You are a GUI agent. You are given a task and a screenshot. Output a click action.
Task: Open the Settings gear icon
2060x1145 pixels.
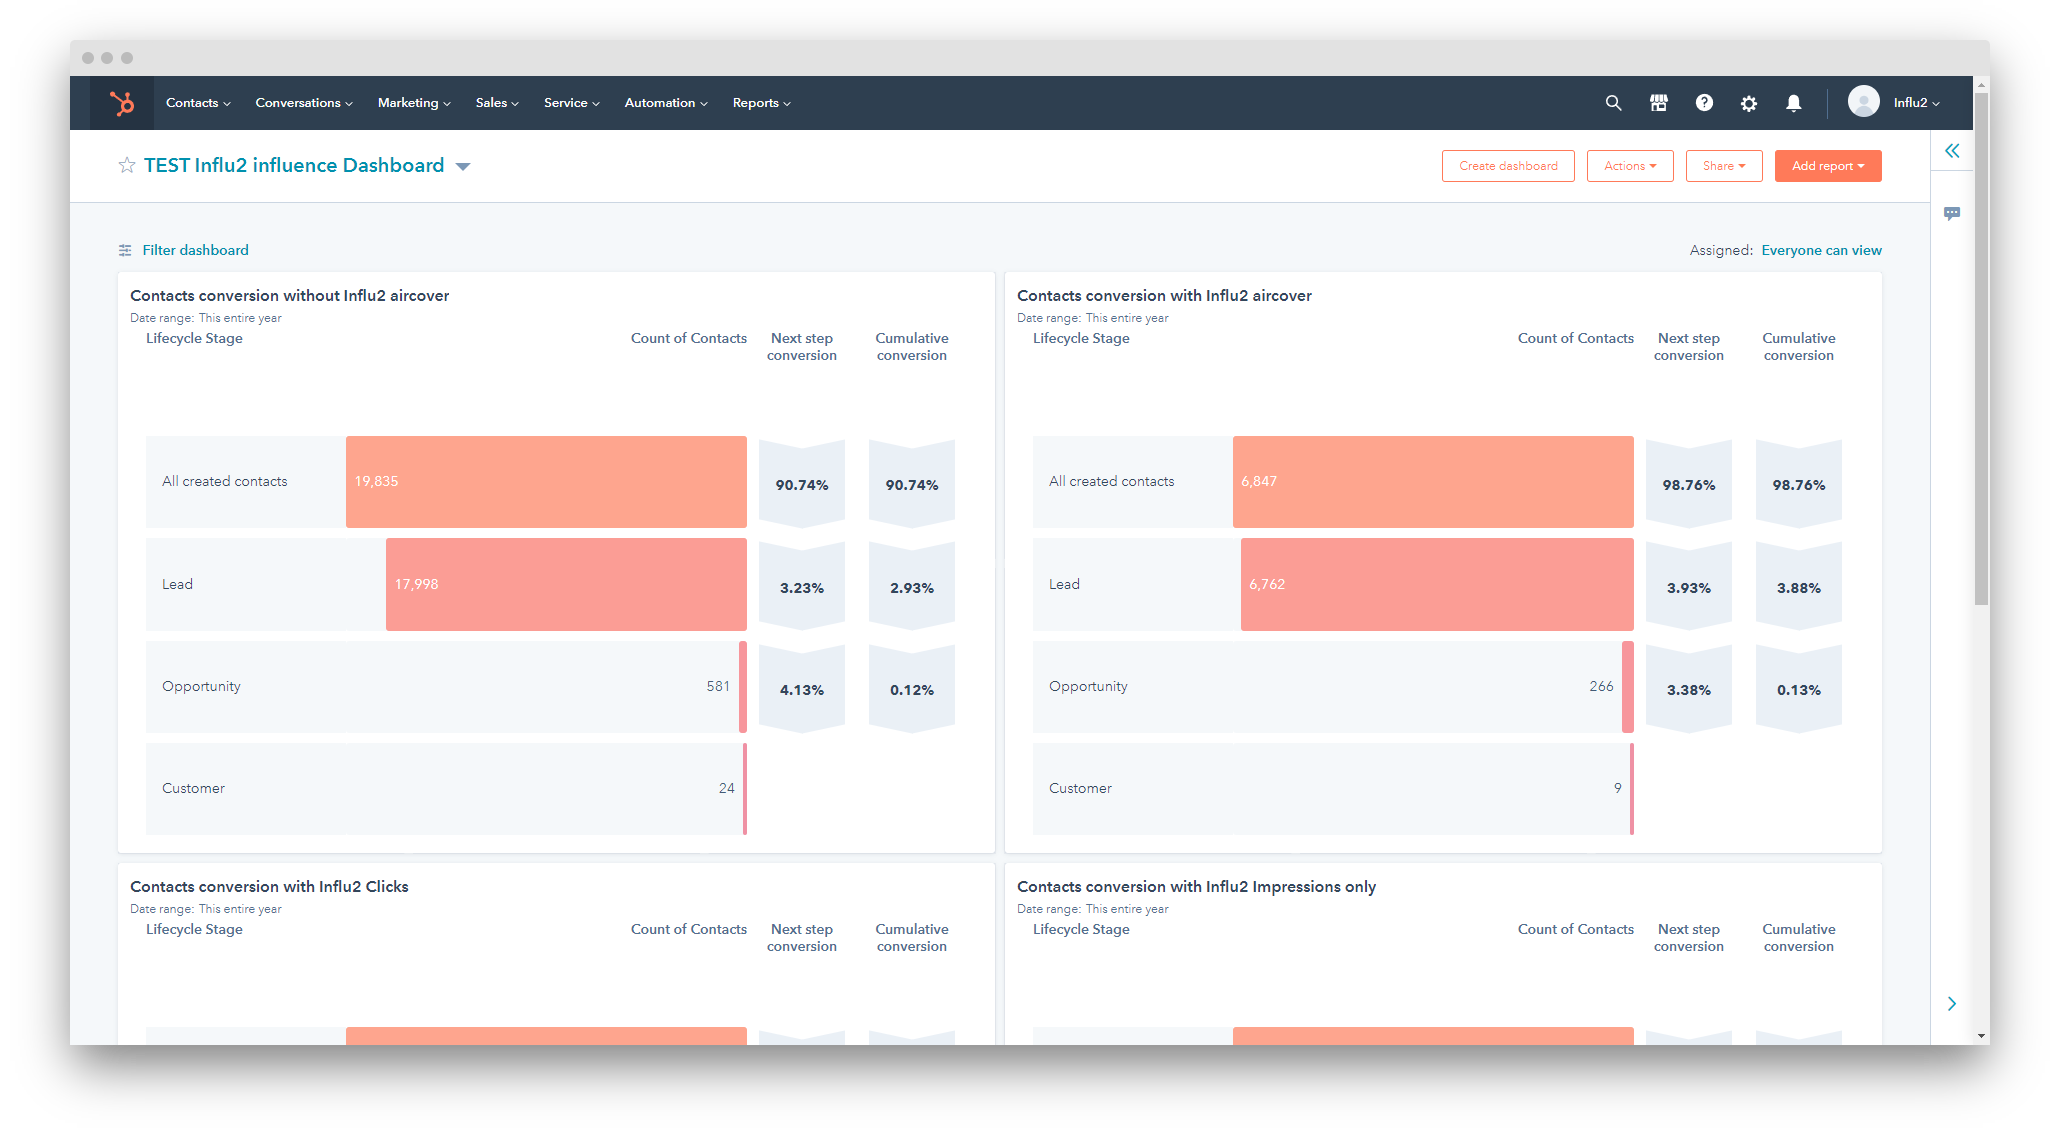click(x=1748, y=102)
